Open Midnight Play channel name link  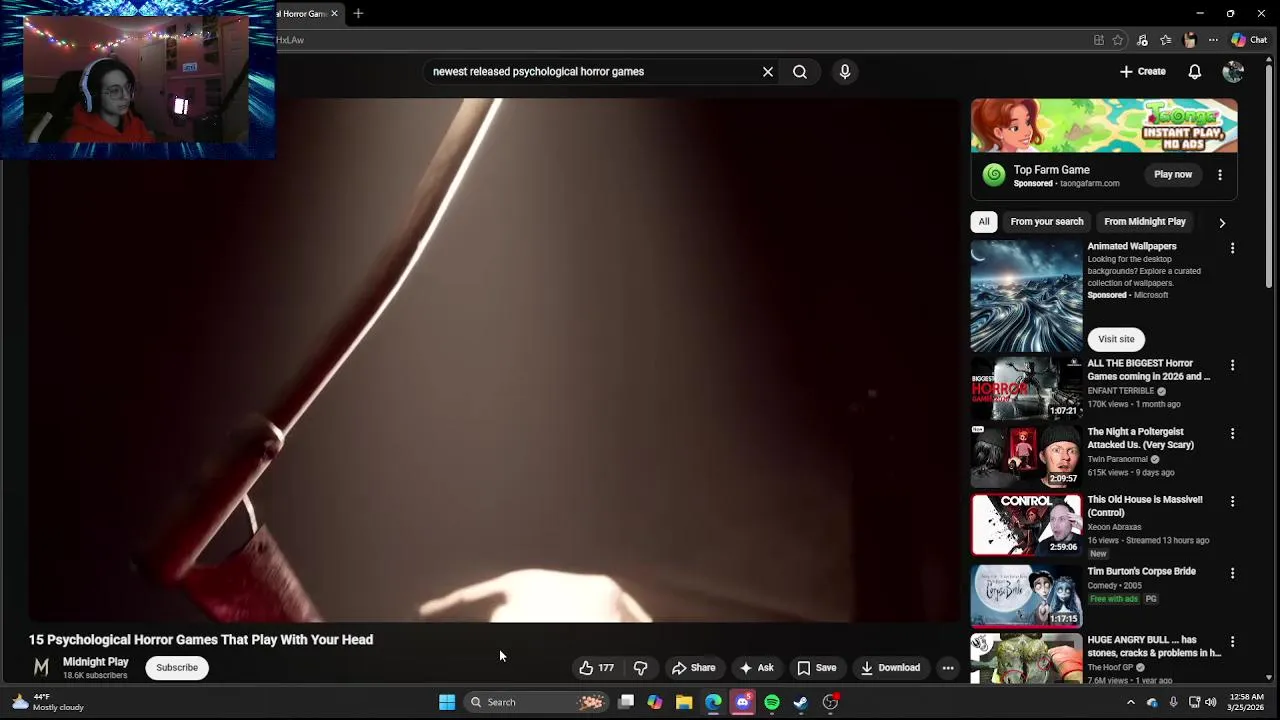[96, 662]
